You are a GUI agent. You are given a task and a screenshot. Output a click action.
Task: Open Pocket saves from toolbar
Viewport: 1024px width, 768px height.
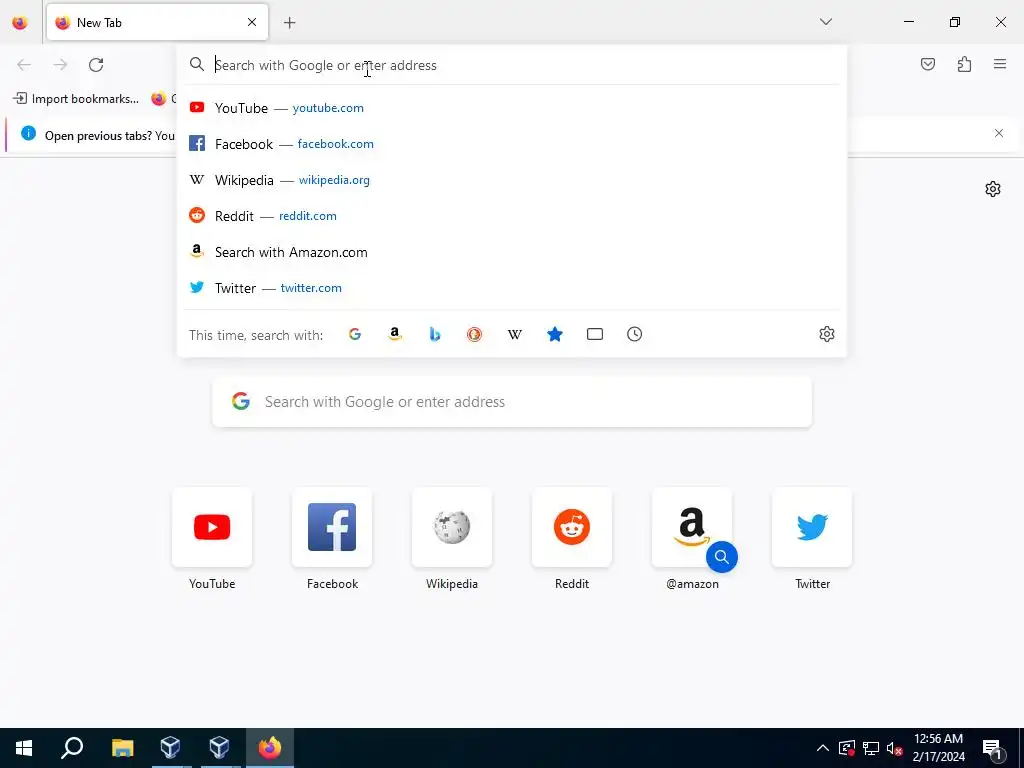(928, 64)
